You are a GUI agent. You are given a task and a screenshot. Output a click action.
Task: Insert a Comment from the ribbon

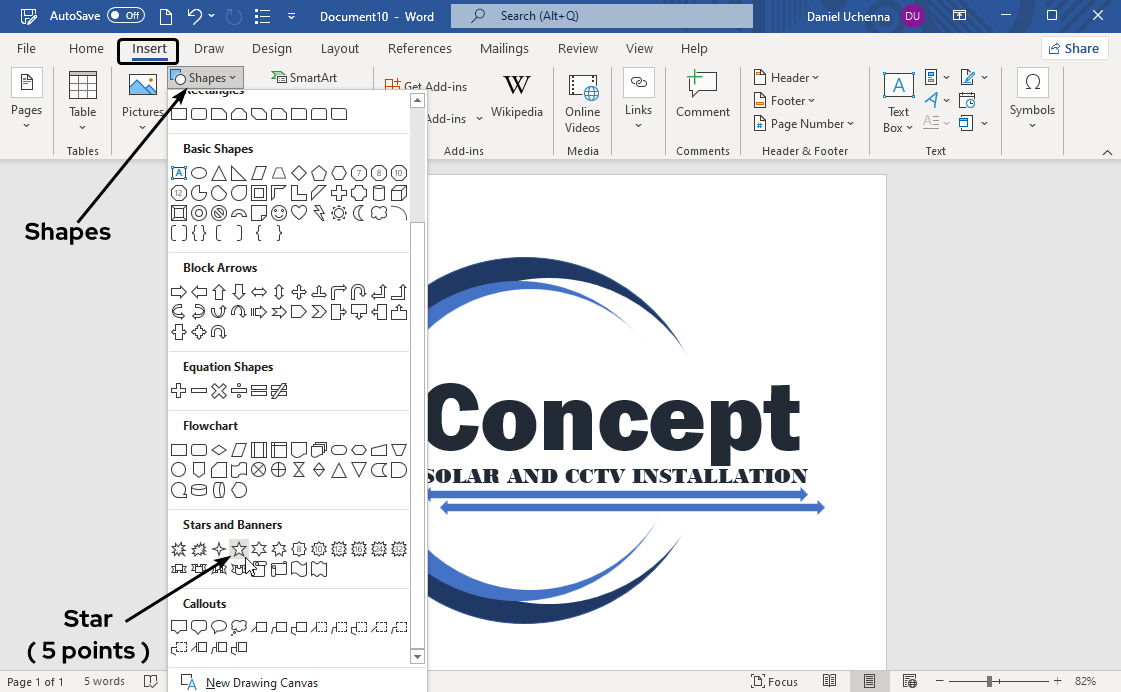coord(702,95)
